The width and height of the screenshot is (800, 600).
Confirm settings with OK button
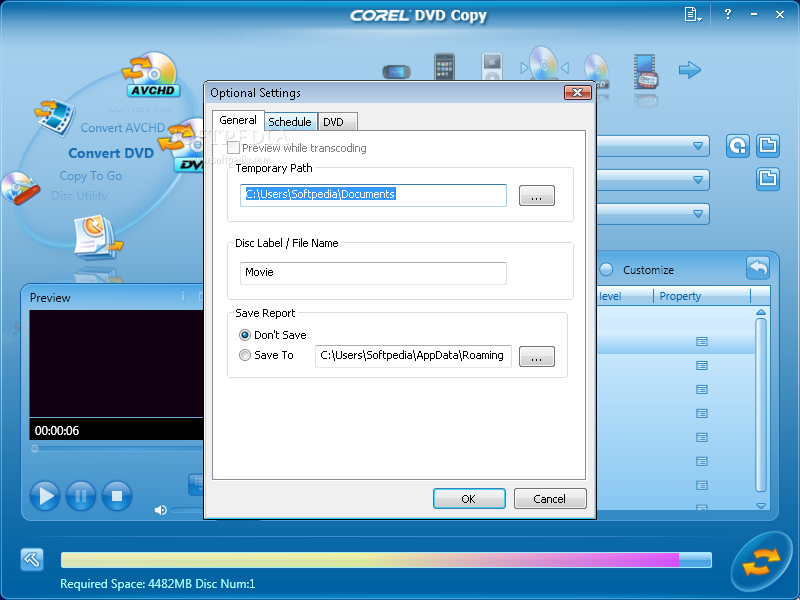pos(469,498)
